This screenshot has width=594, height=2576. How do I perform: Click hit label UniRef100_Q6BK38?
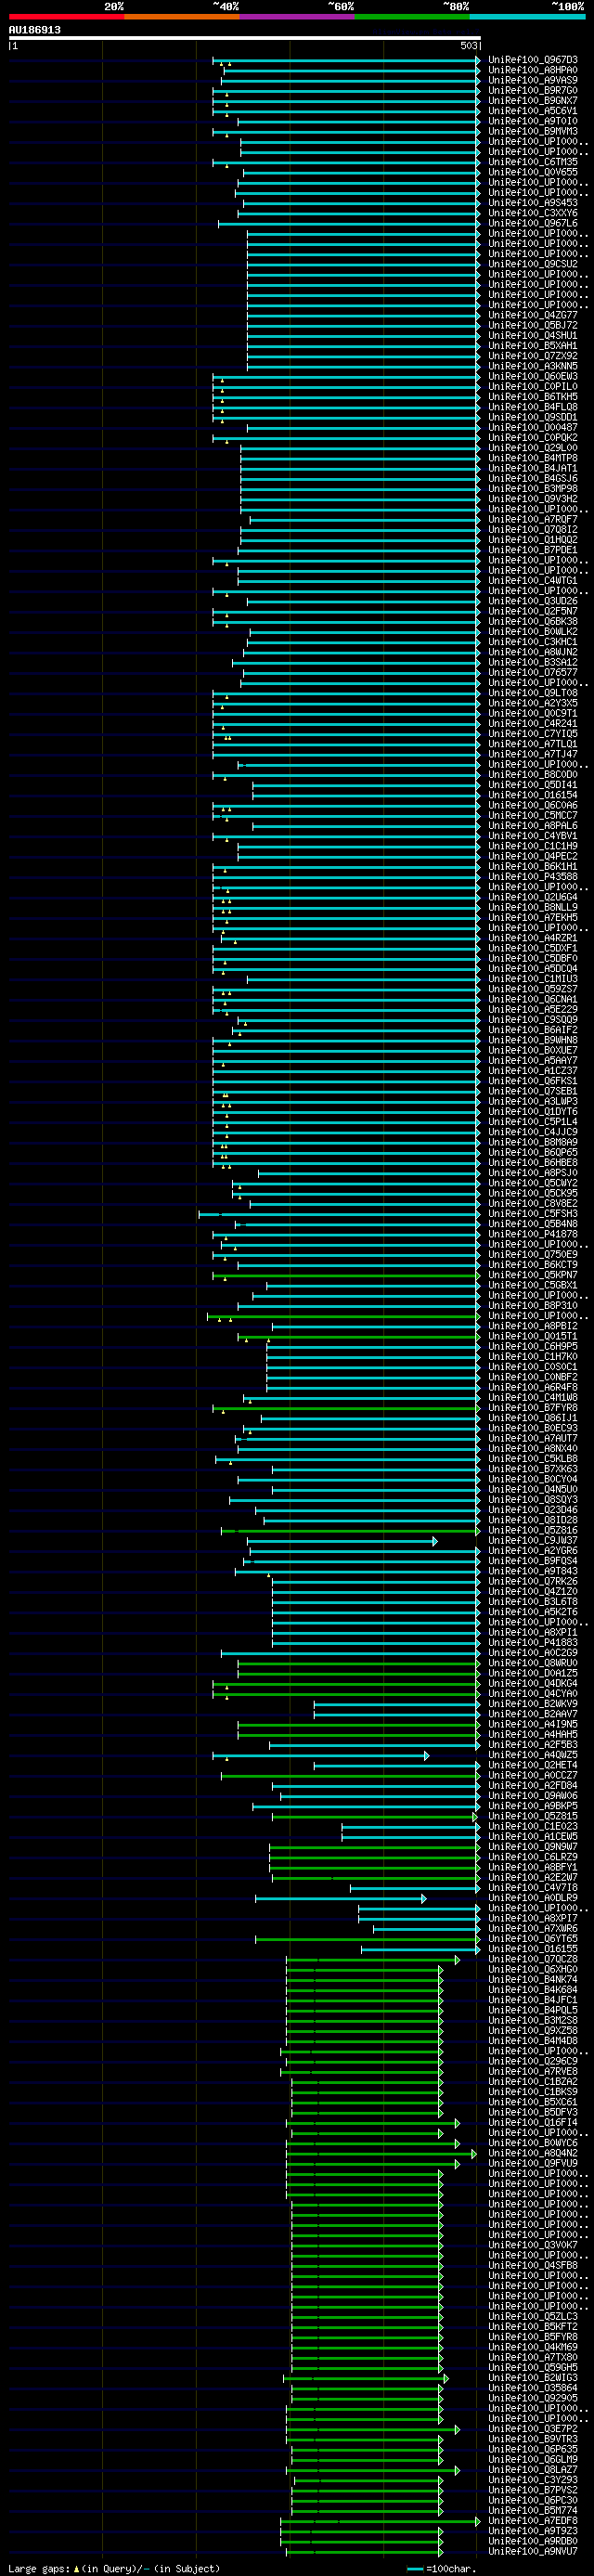pos(533,621)
